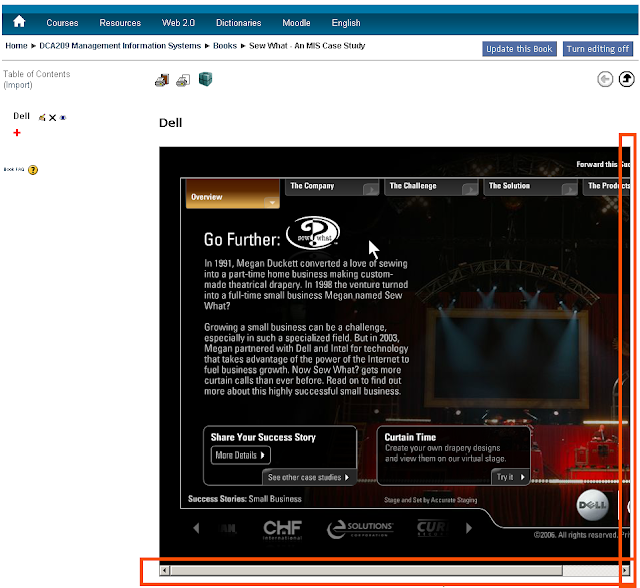Viewport: 640px width, 588px height.
Task: Click the Dell round logo
Action: (x=593, y=505)
